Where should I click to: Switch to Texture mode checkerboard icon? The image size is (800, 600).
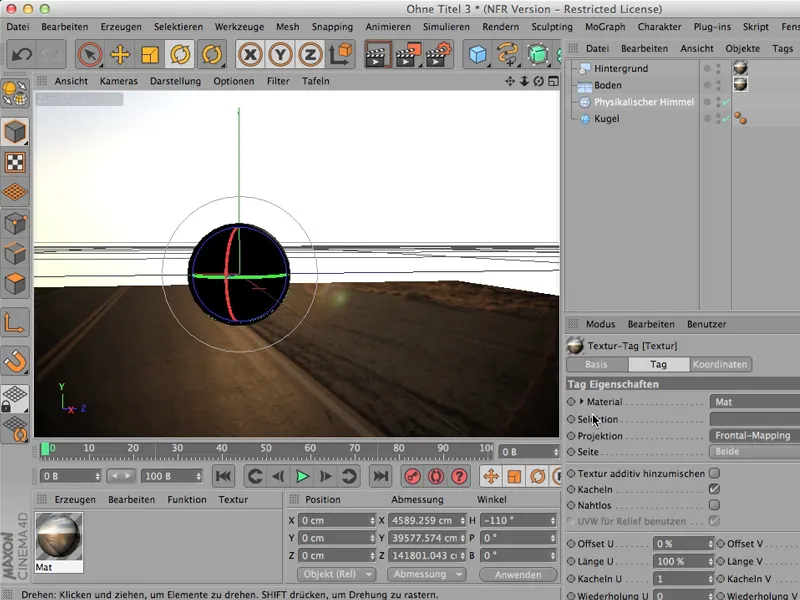tap(15, 162)
